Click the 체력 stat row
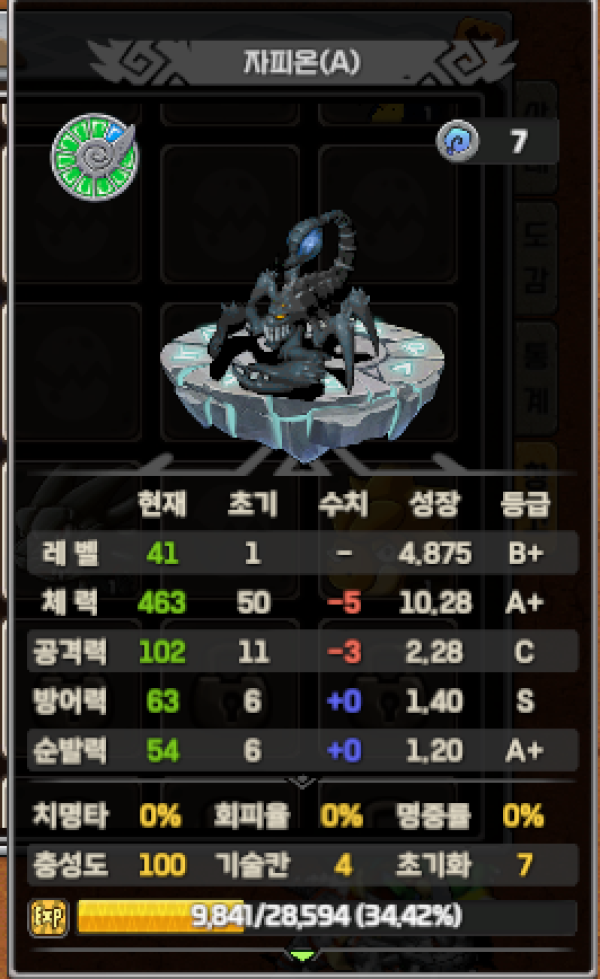Image resolution: width=600 pixels, height=979 pixels. (303, 602)
